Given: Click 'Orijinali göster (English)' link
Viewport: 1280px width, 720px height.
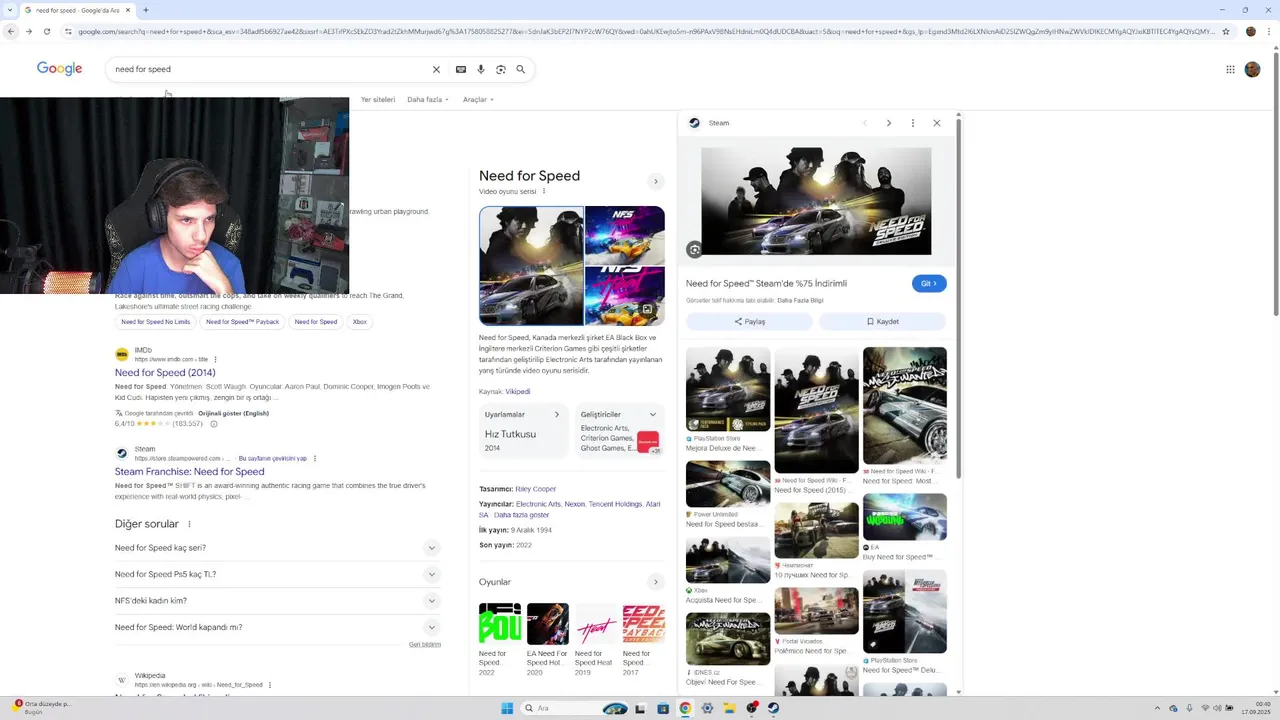Looking at the screenshot, I should [x=233, y=413].
